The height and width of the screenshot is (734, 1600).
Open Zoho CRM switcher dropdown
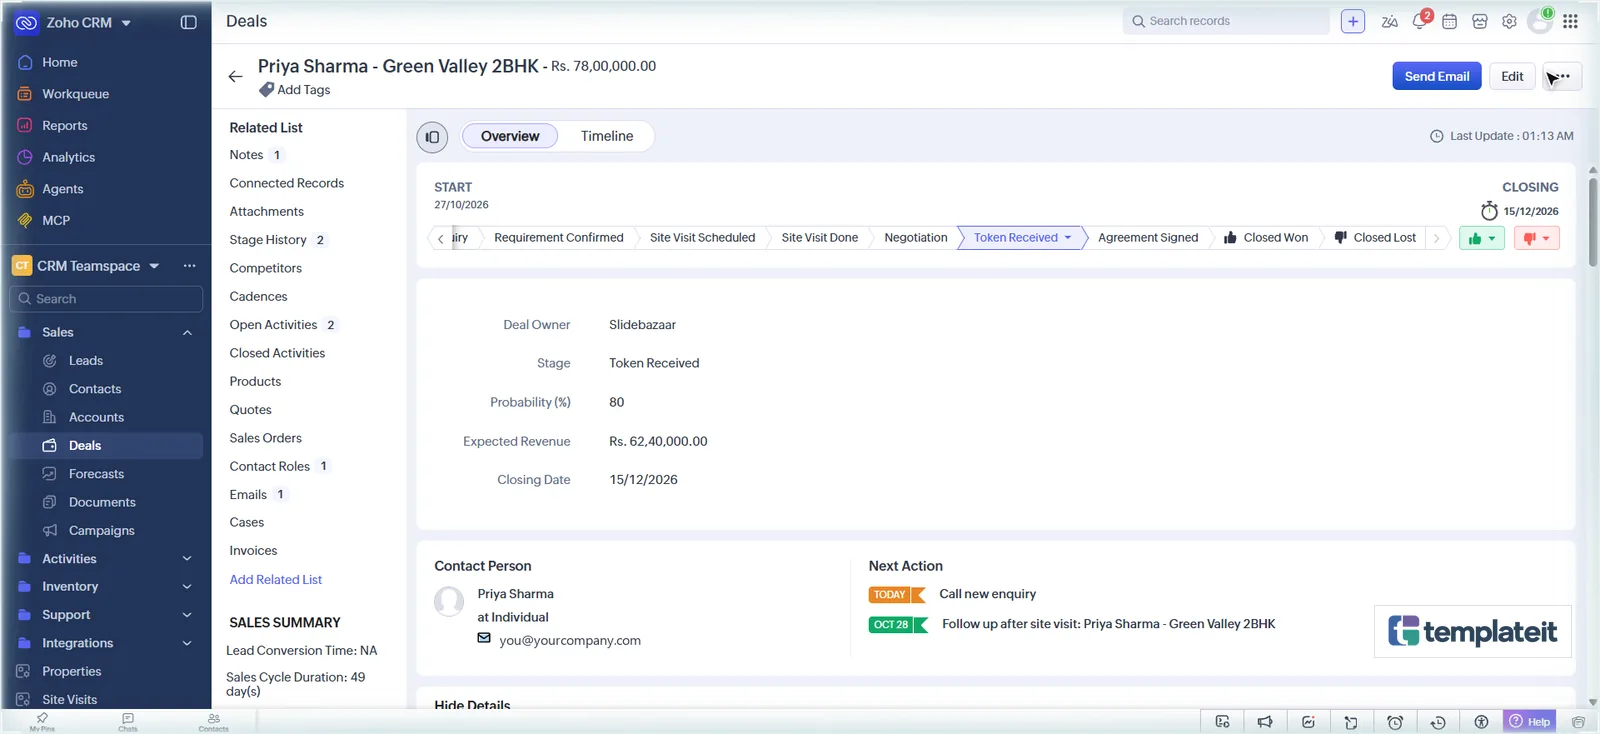(x=126, y=23)
